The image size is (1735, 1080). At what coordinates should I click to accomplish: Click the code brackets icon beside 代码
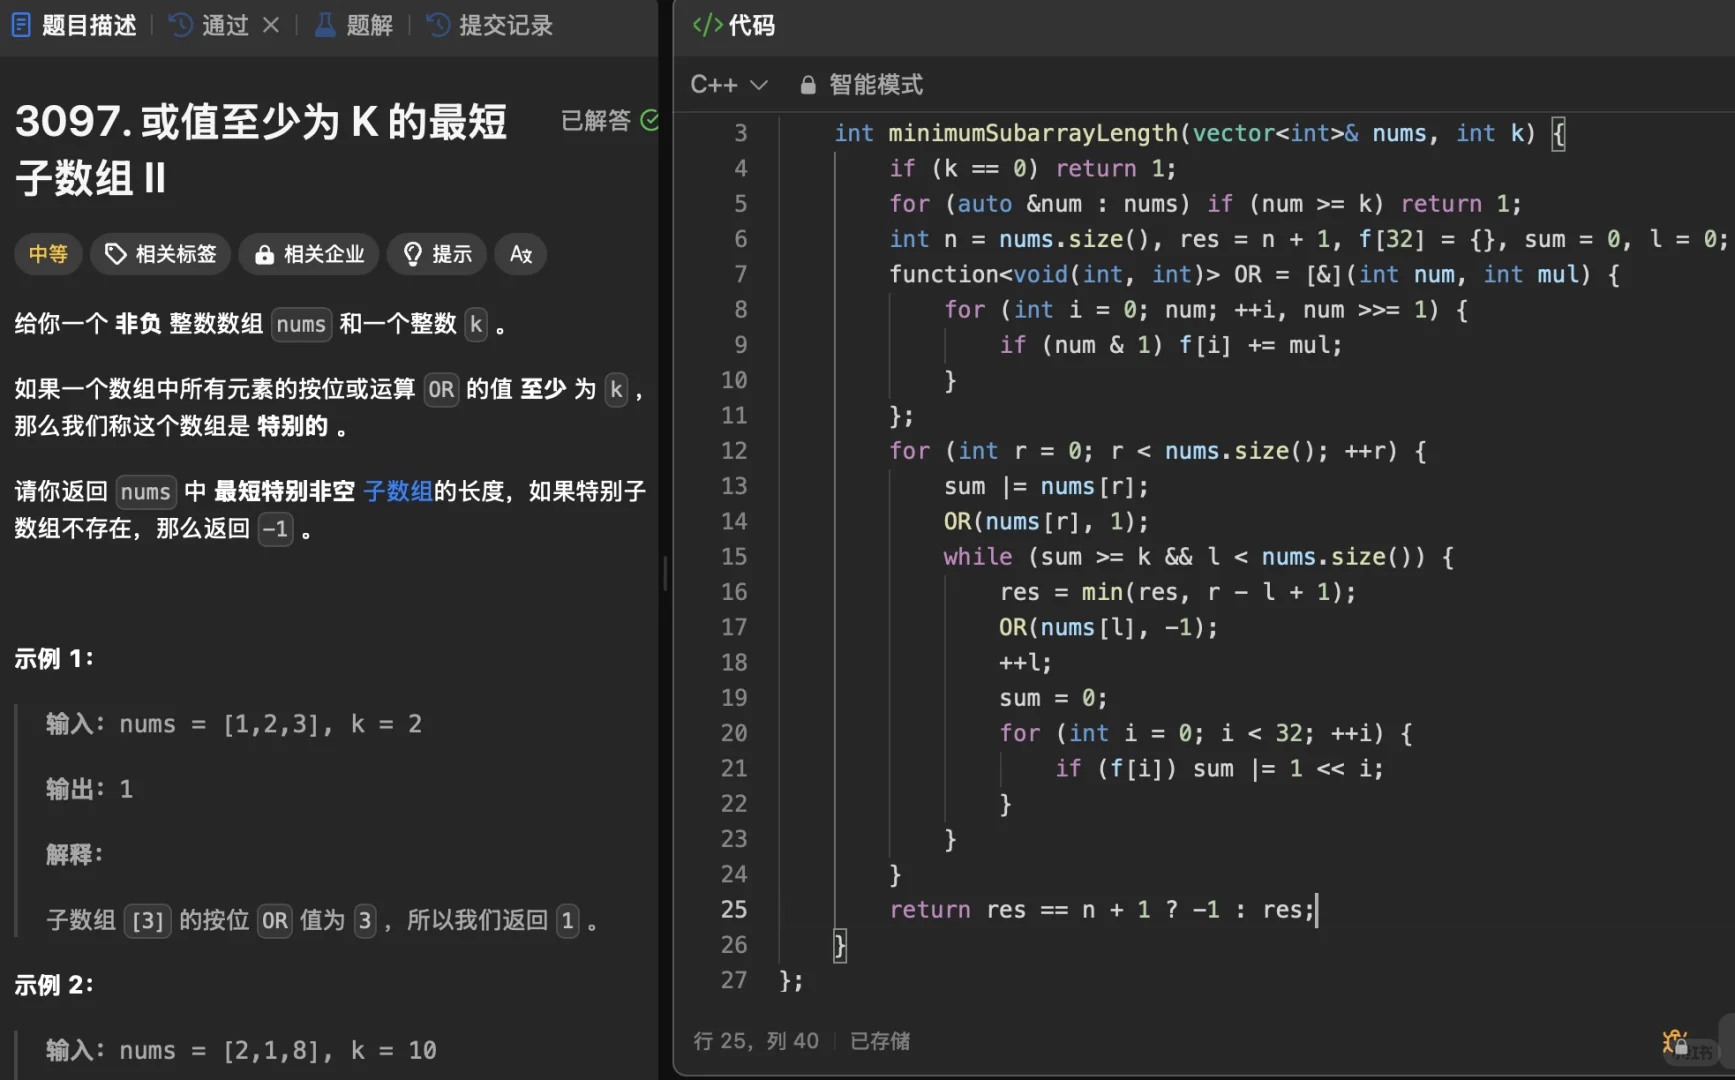[x=707, y=25]
